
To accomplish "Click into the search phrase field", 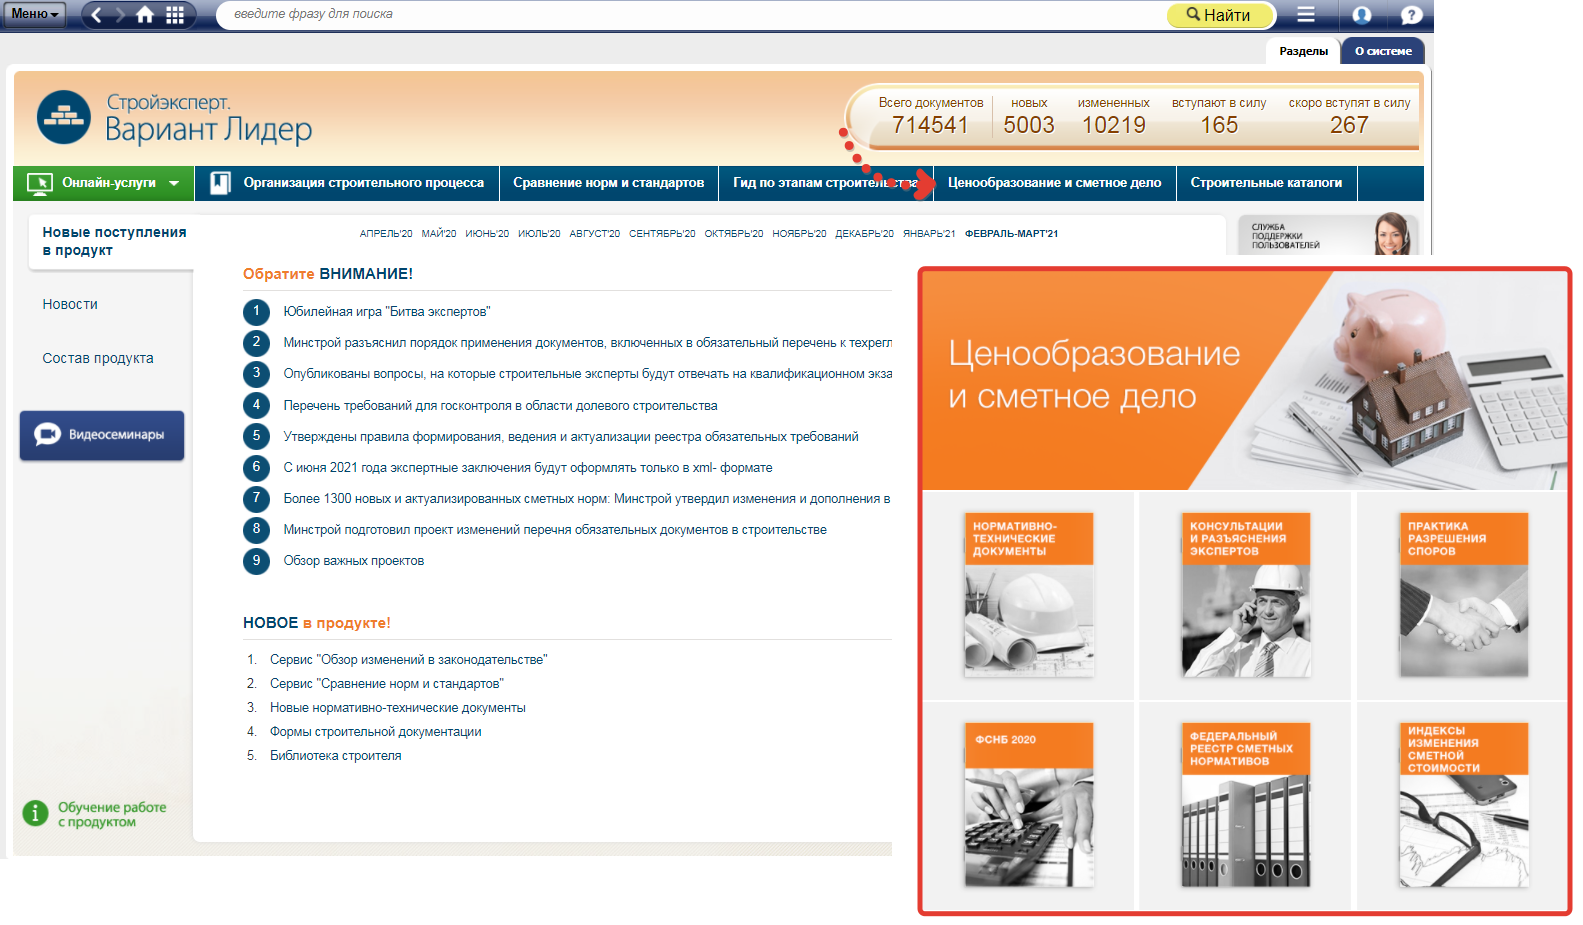I will [x=690, y=14].
